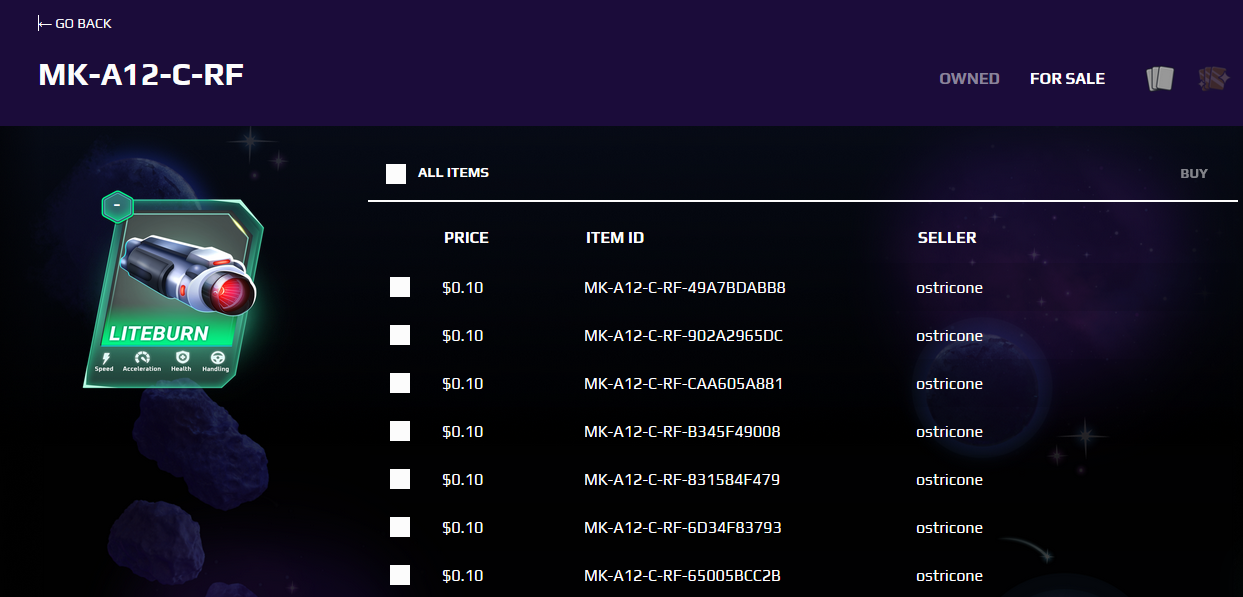Select checkbox for item ending 831584F479
Screen dimensions: 1243x597
(x=400, y=480)
